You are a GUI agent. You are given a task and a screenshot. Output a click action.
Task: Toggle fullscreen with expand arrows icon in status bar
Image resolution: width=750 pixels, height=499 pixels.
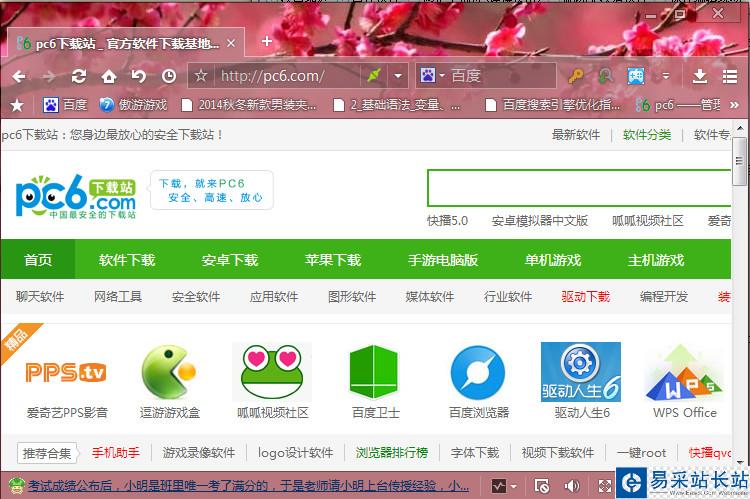[x=604, y=487]
